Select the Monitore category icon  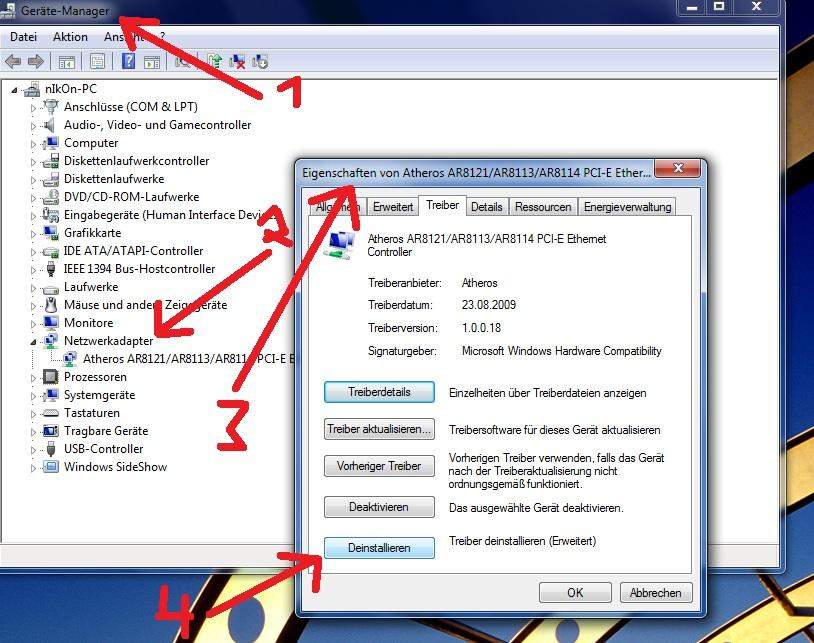pos(50,323)
